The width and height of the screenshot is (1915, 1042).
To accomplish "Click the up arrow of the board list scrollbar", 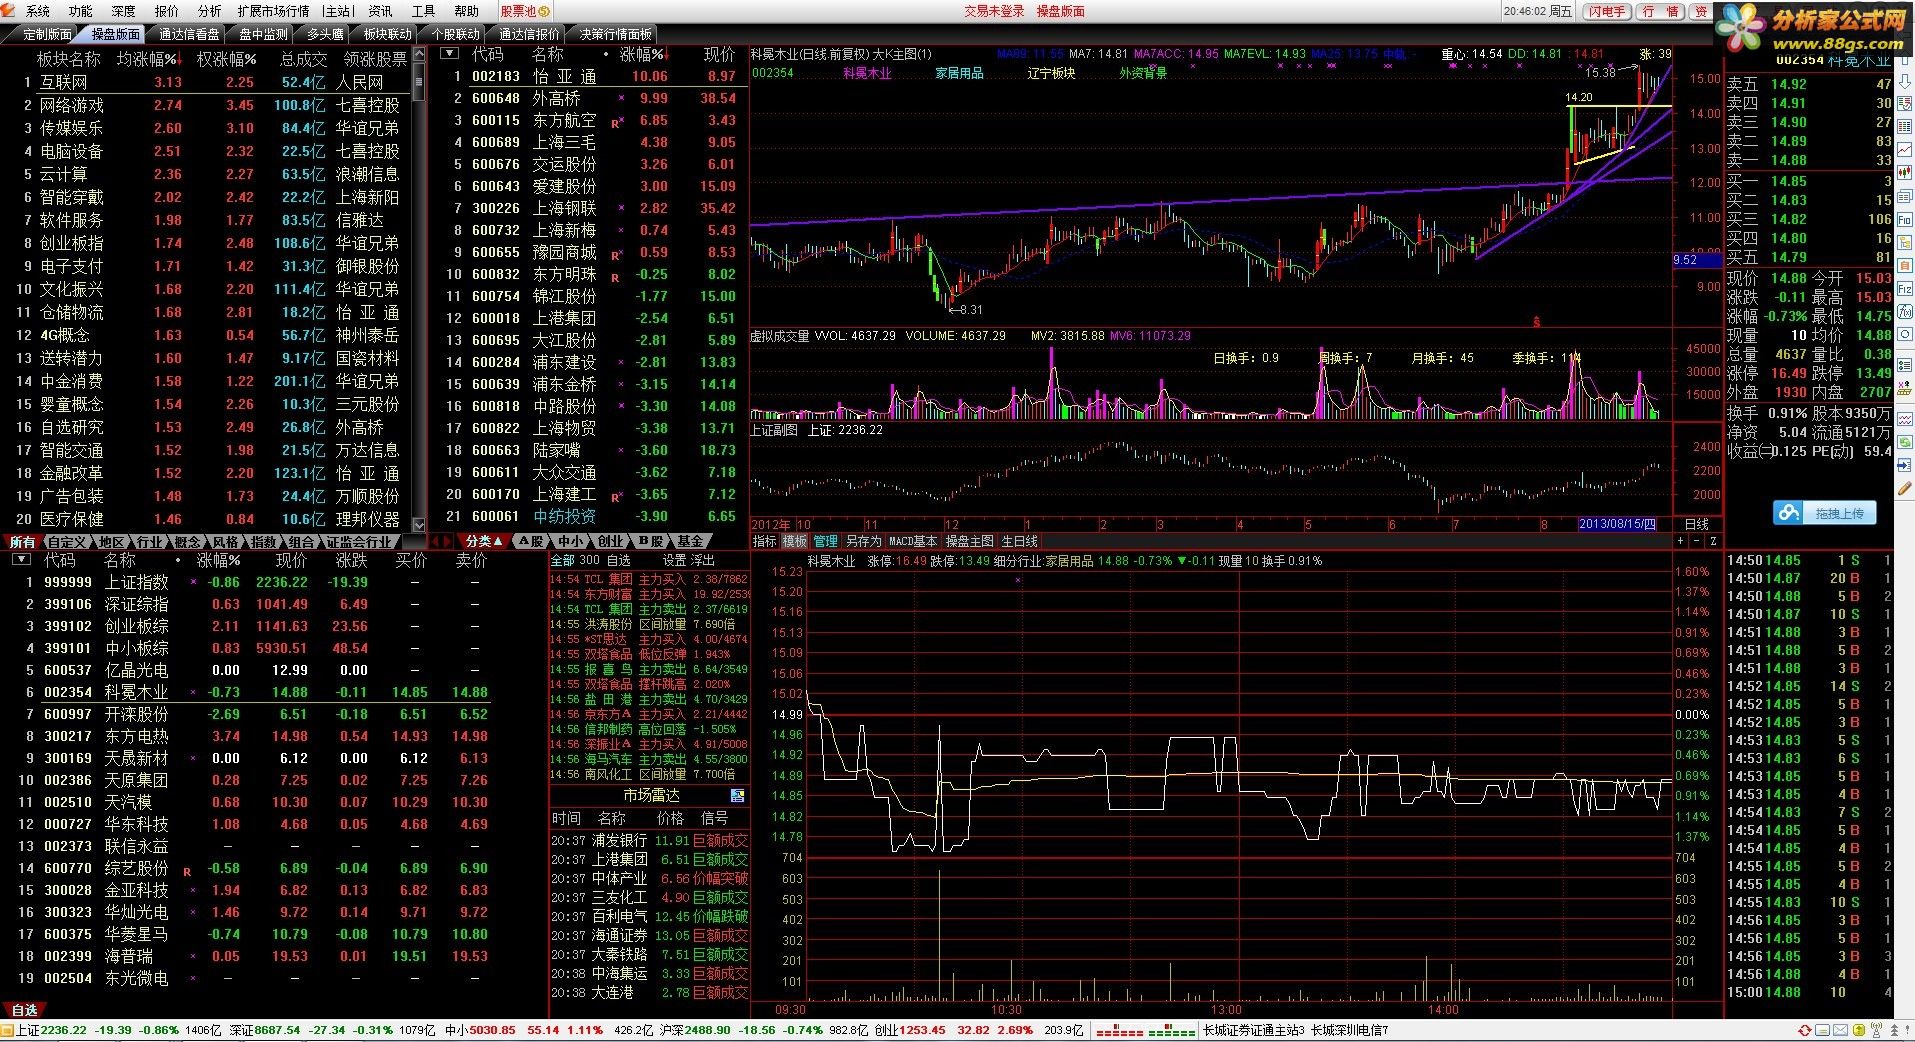I will (x=419, y=54).
